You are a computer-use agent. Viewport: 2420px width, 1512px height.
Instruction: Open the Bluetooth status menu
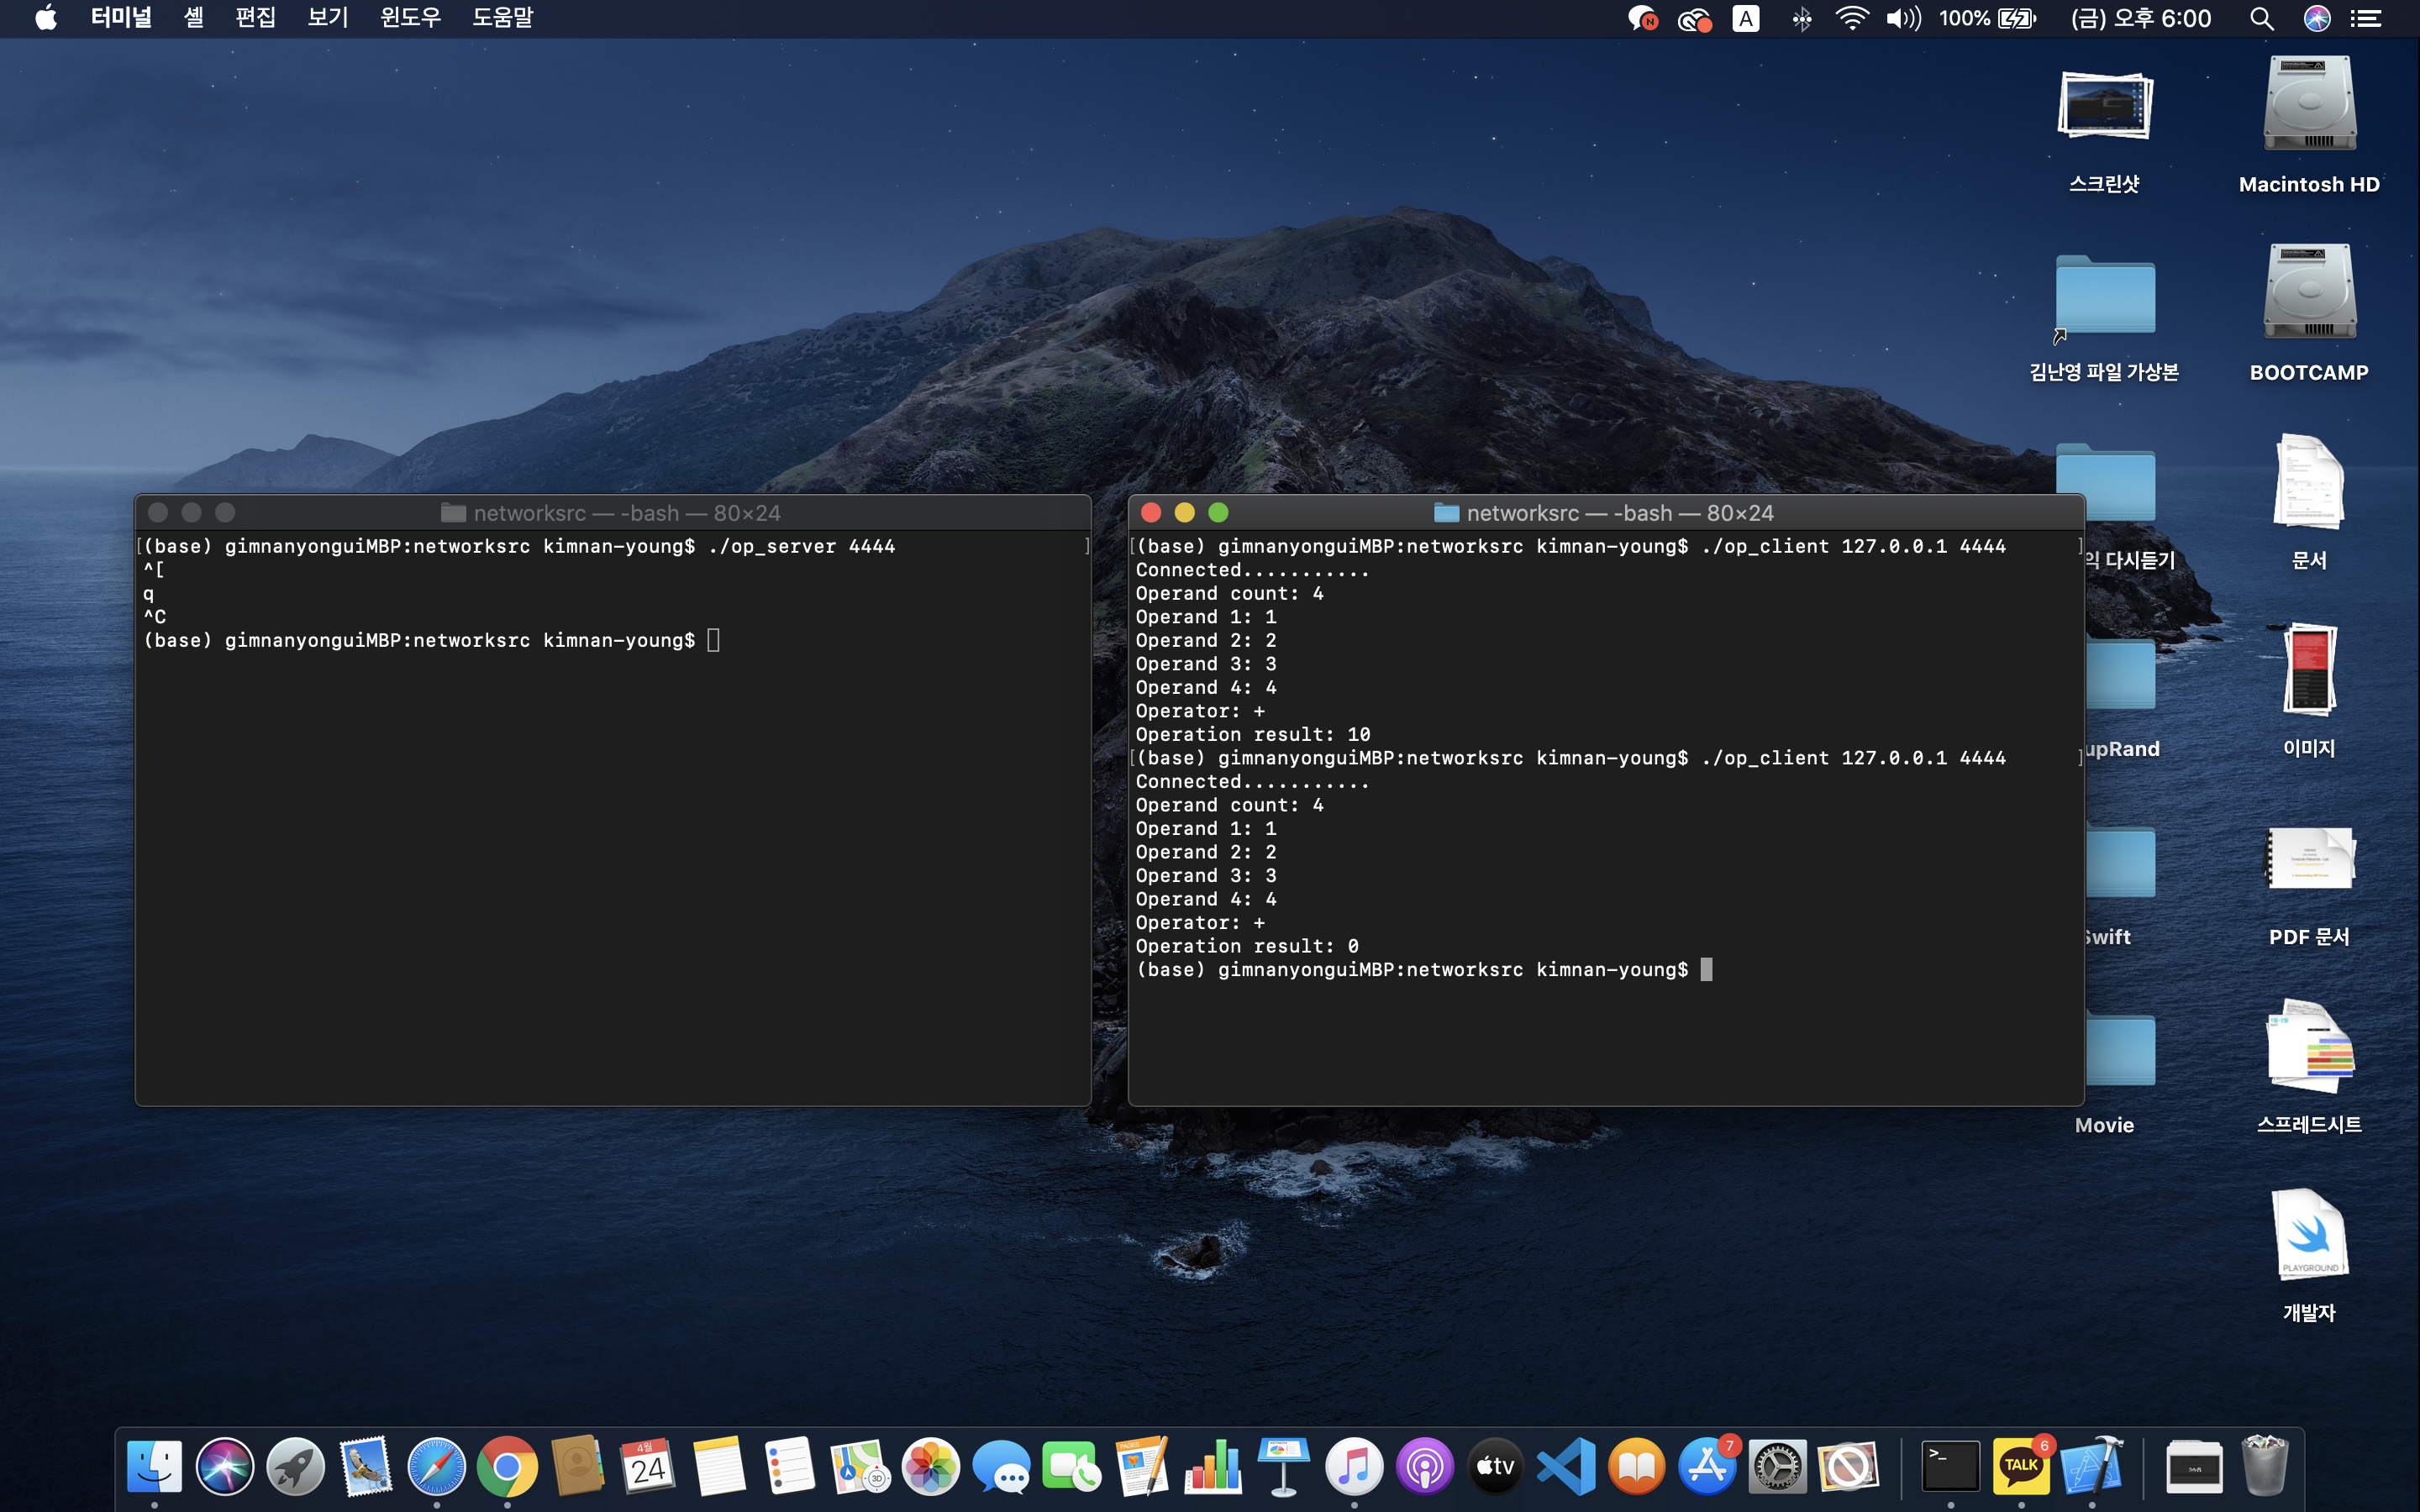(1801, 18)
